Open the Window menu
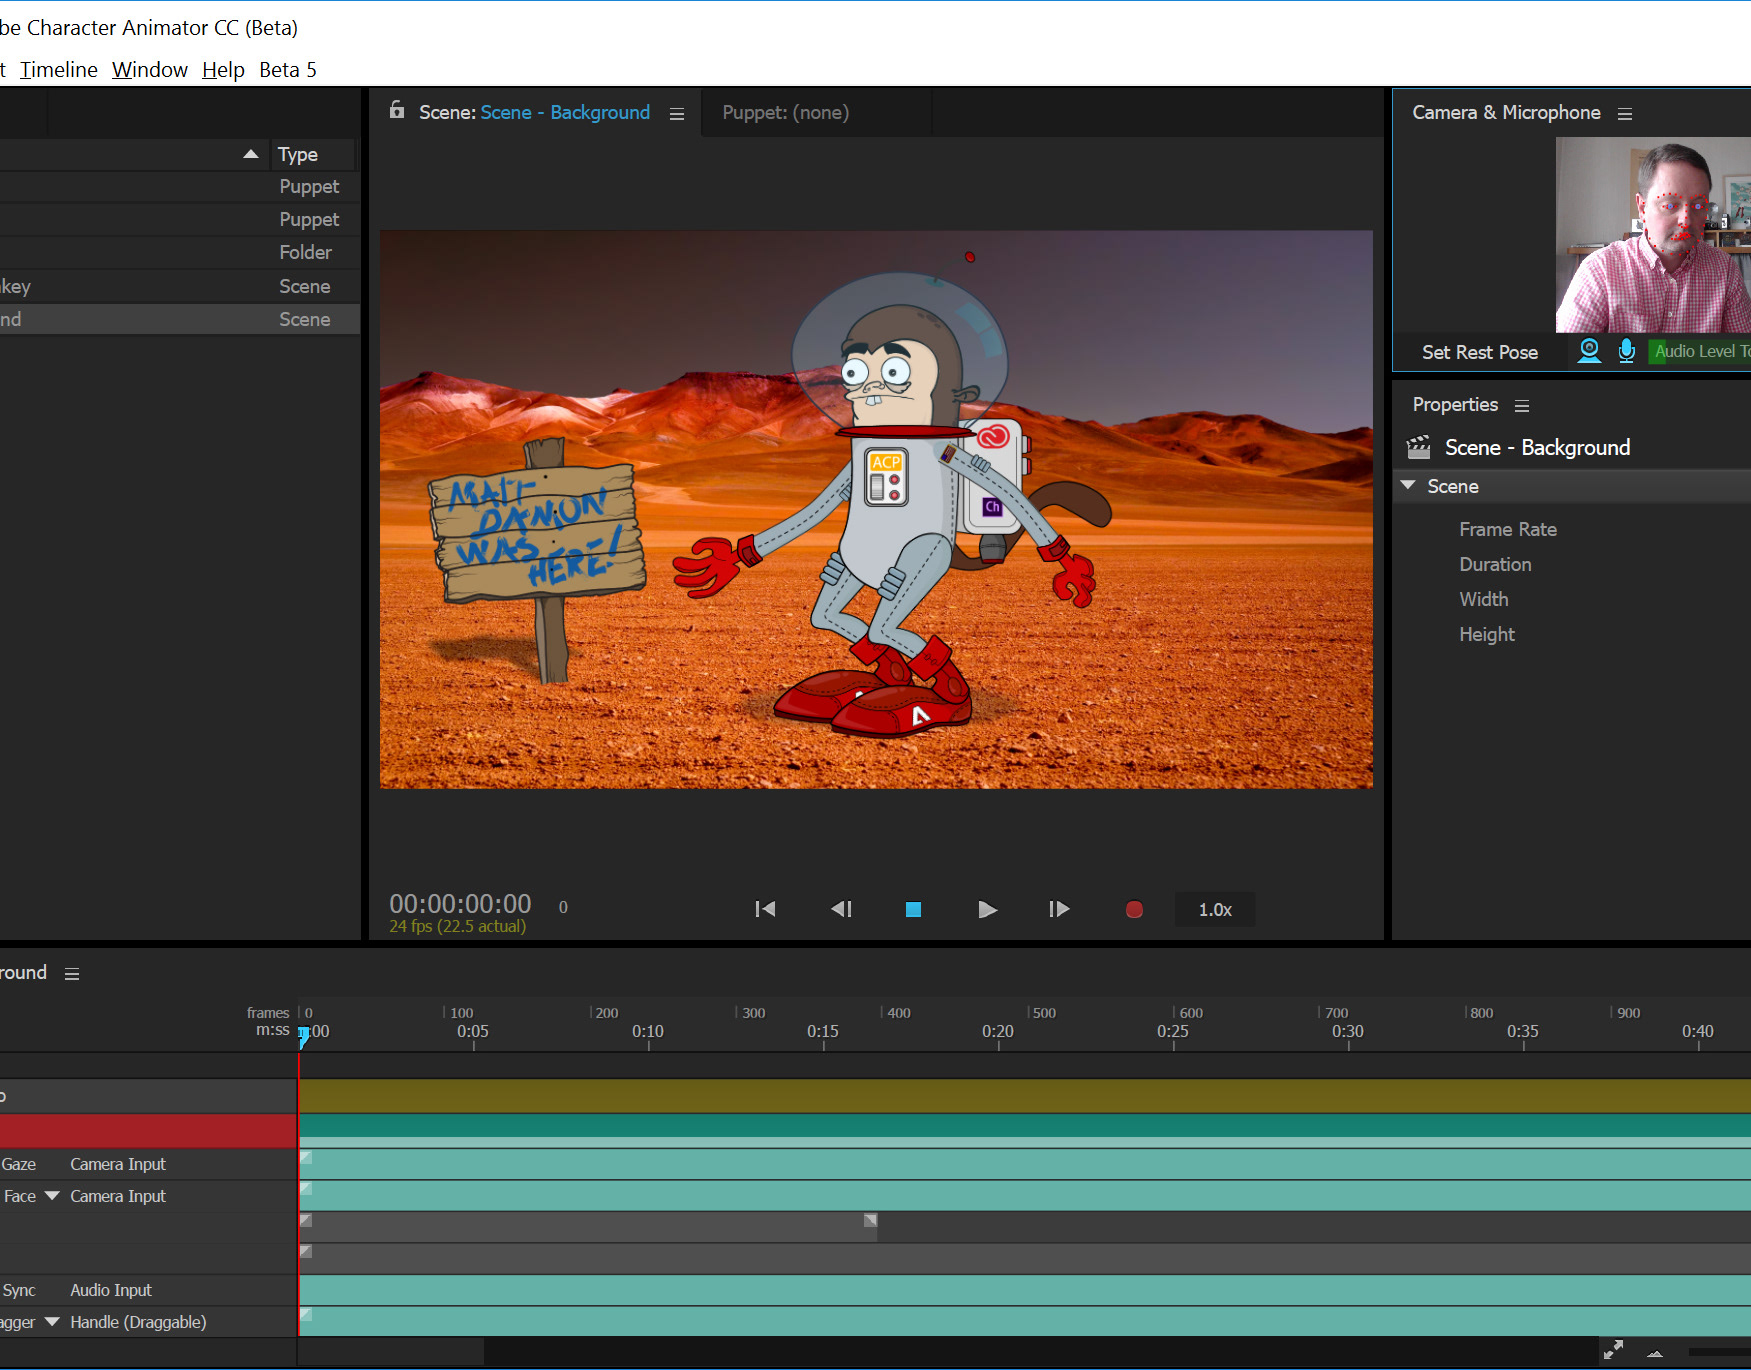The width and height of the screenshot is (1751, 1370). [150, 69]
